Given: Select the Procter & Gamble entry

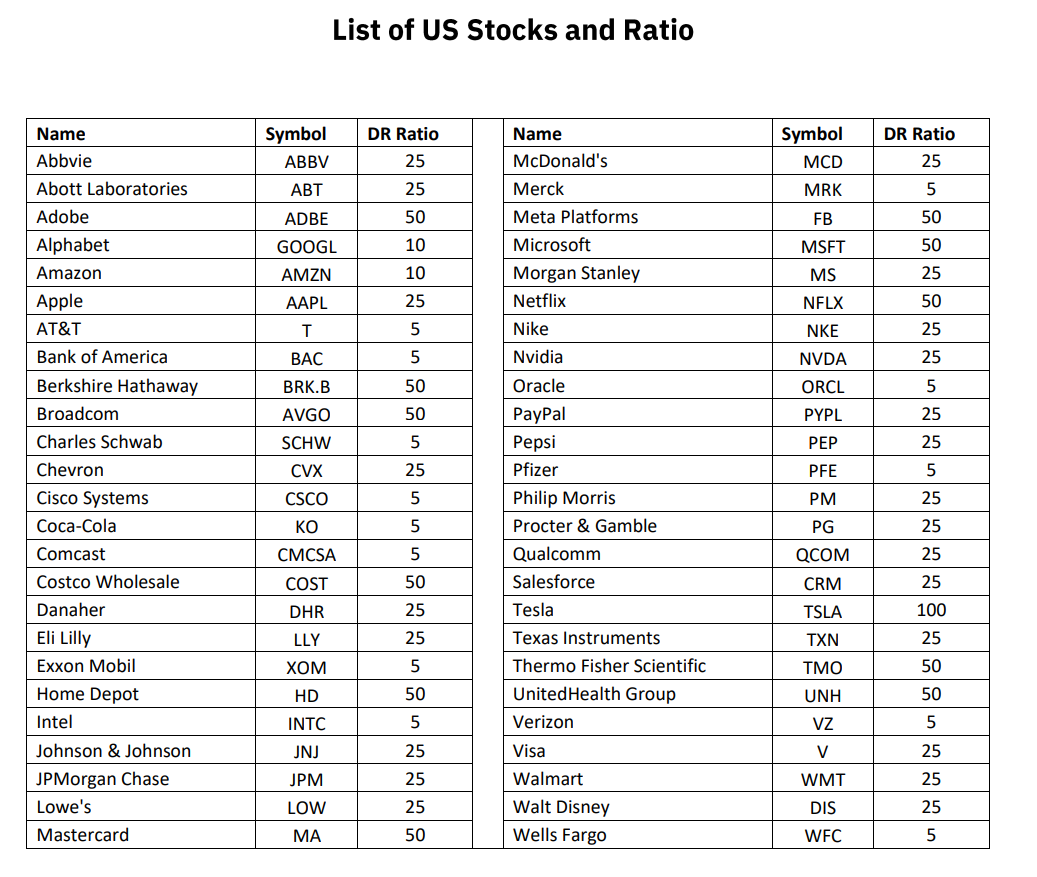Looking at the screenshot, I should (585, 526).
